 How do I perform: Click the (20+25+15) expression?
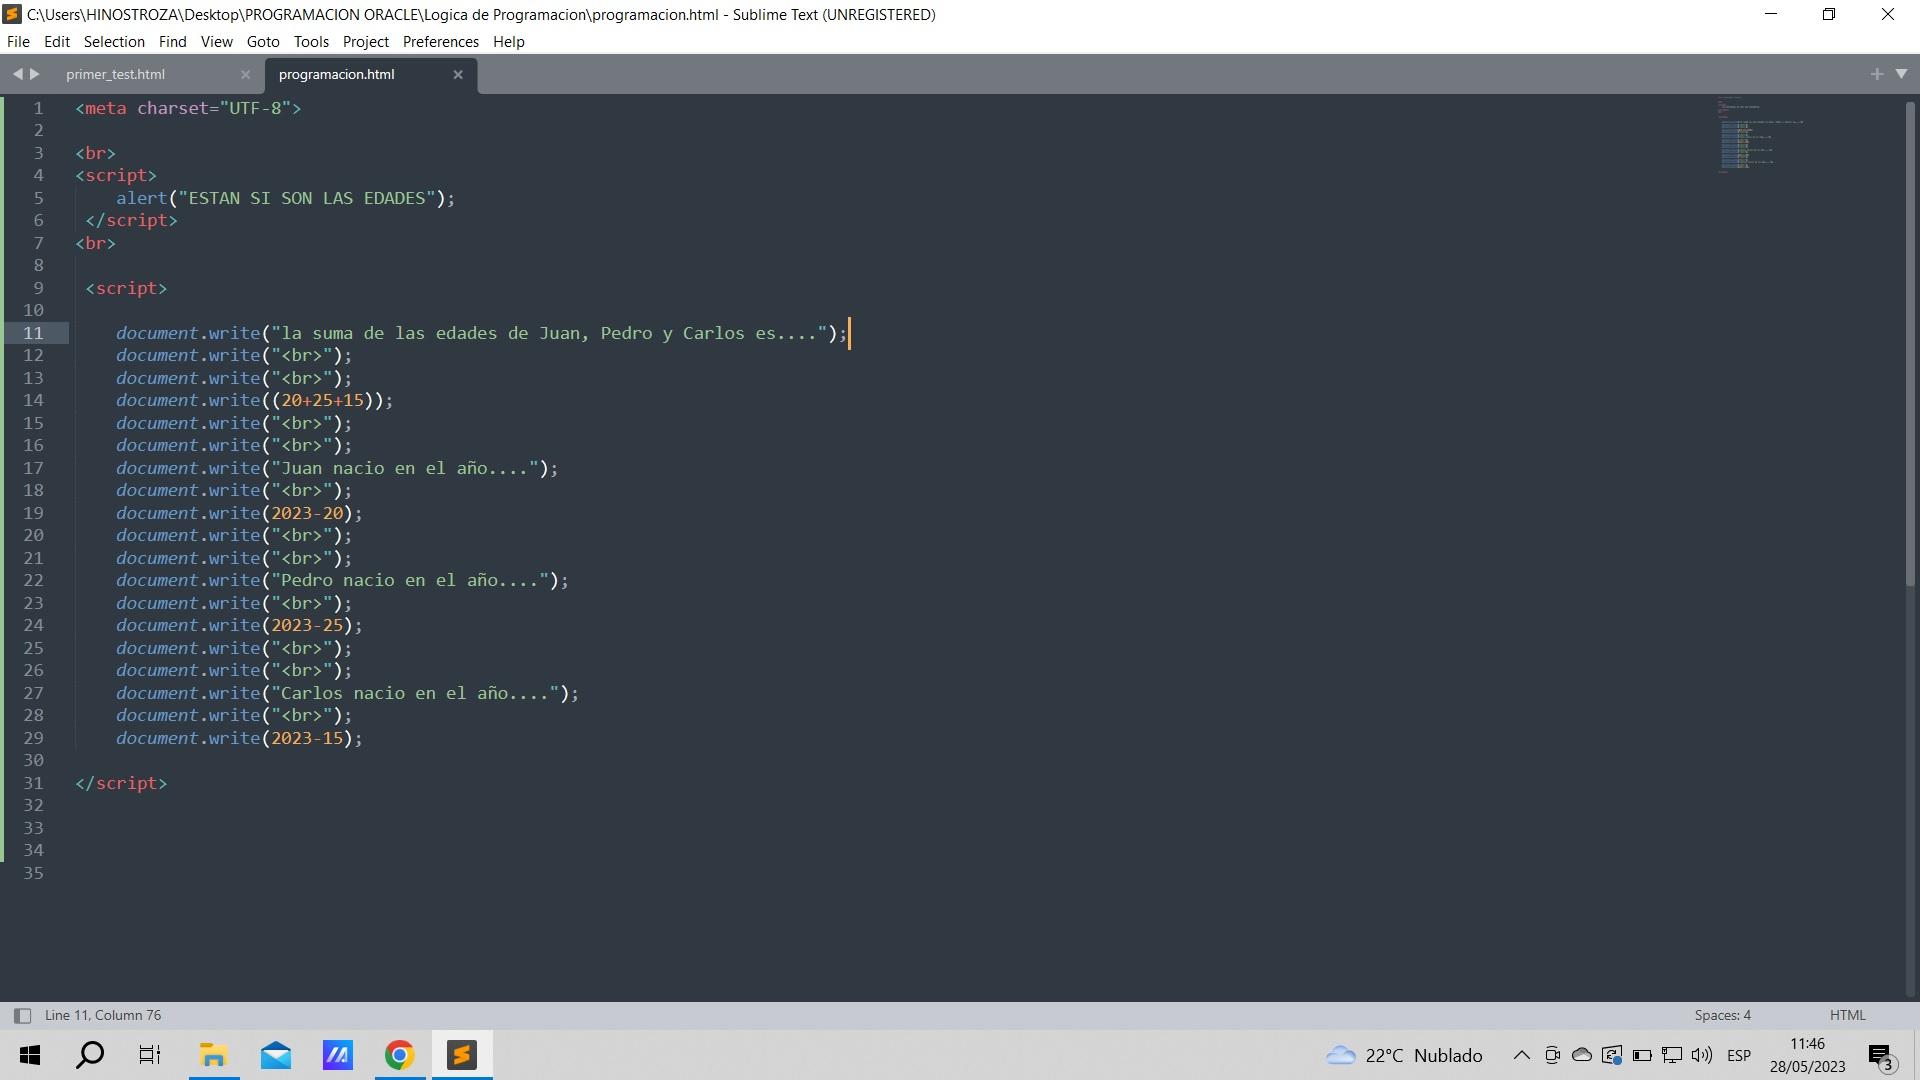pos(323,400)
